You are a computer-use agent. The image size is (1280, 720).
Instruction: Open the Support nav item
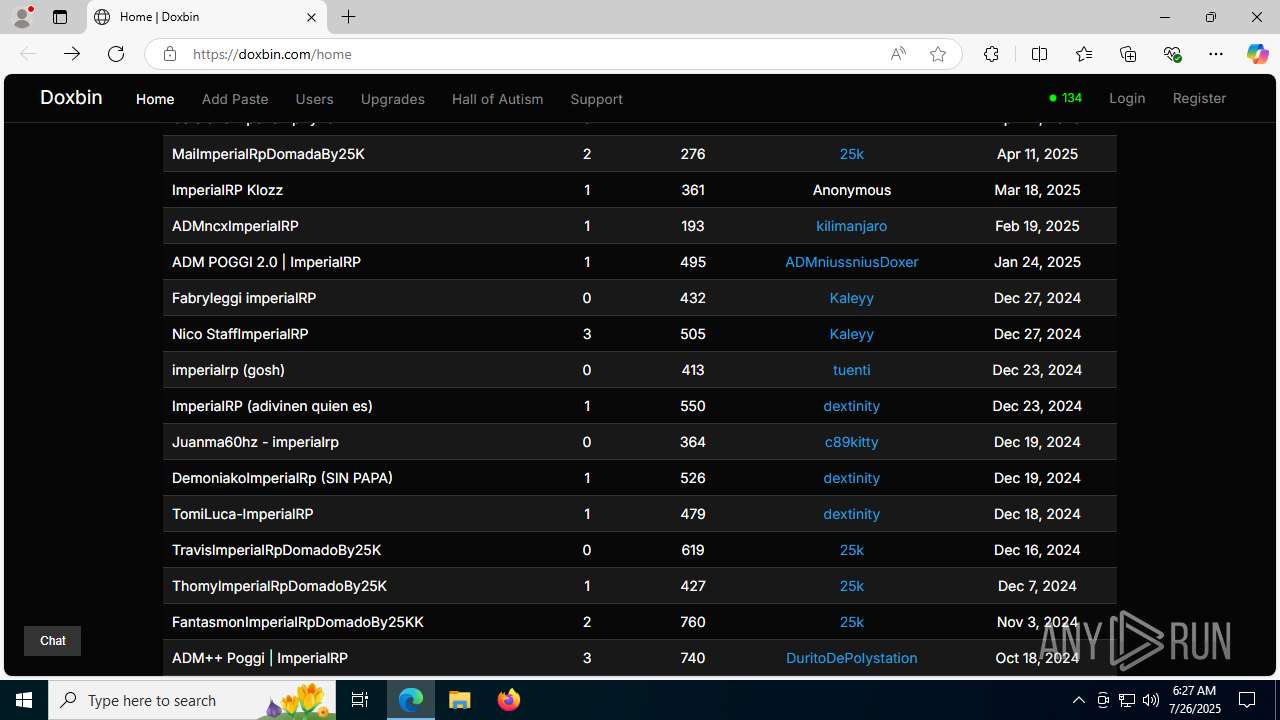point(596,99)
